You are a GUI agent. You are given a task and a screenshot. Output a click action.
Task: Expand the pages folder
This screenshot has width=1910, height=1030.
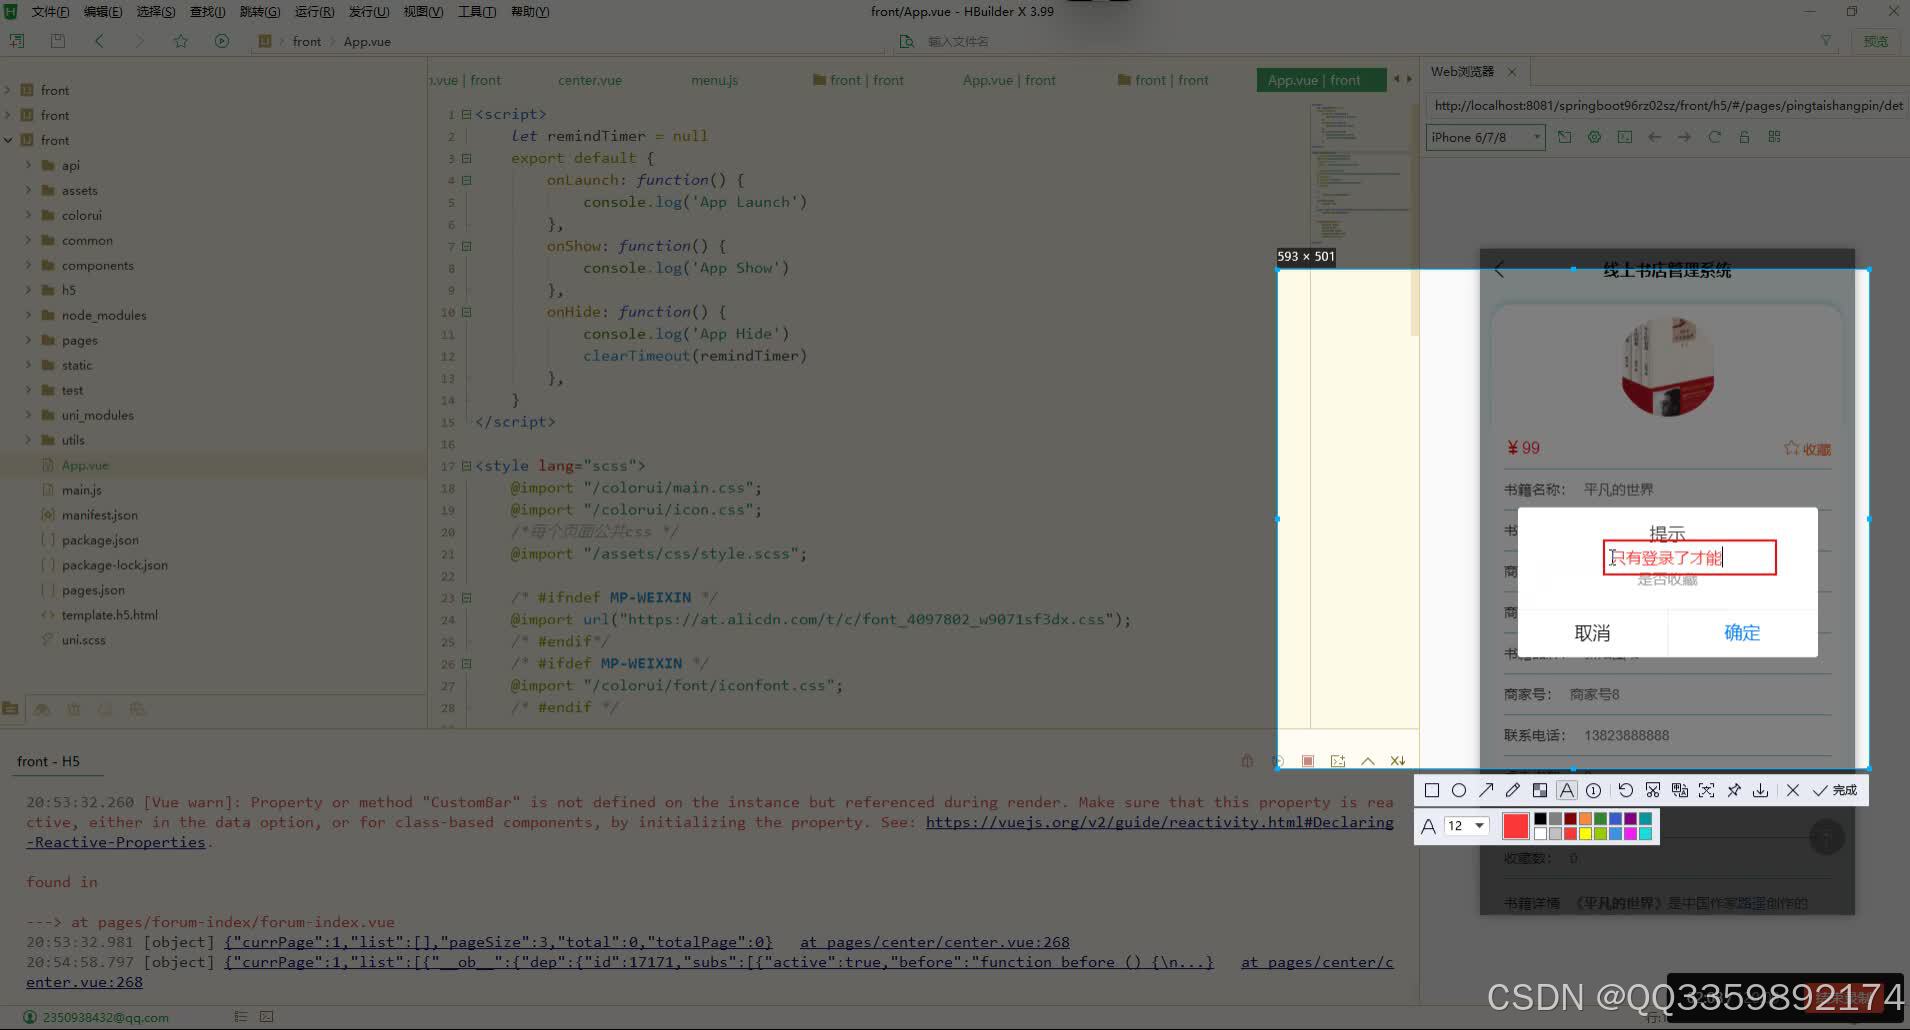click(x=28, y=340)
